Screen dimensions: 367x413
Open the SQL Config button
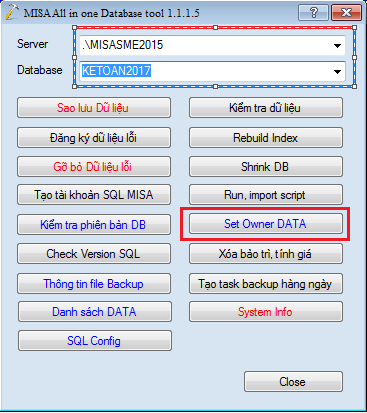(x=95, y=341)
